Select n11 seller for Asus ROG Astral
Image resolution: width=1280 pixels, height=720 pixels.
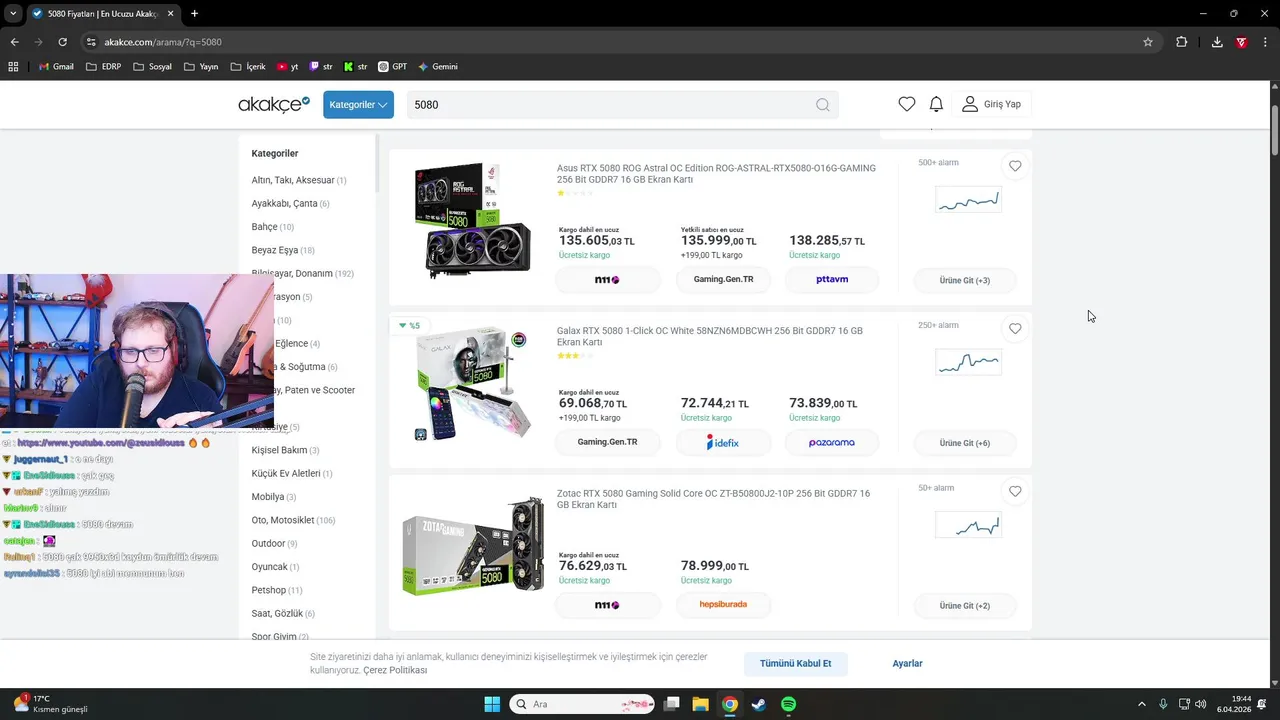click(607, 280)
